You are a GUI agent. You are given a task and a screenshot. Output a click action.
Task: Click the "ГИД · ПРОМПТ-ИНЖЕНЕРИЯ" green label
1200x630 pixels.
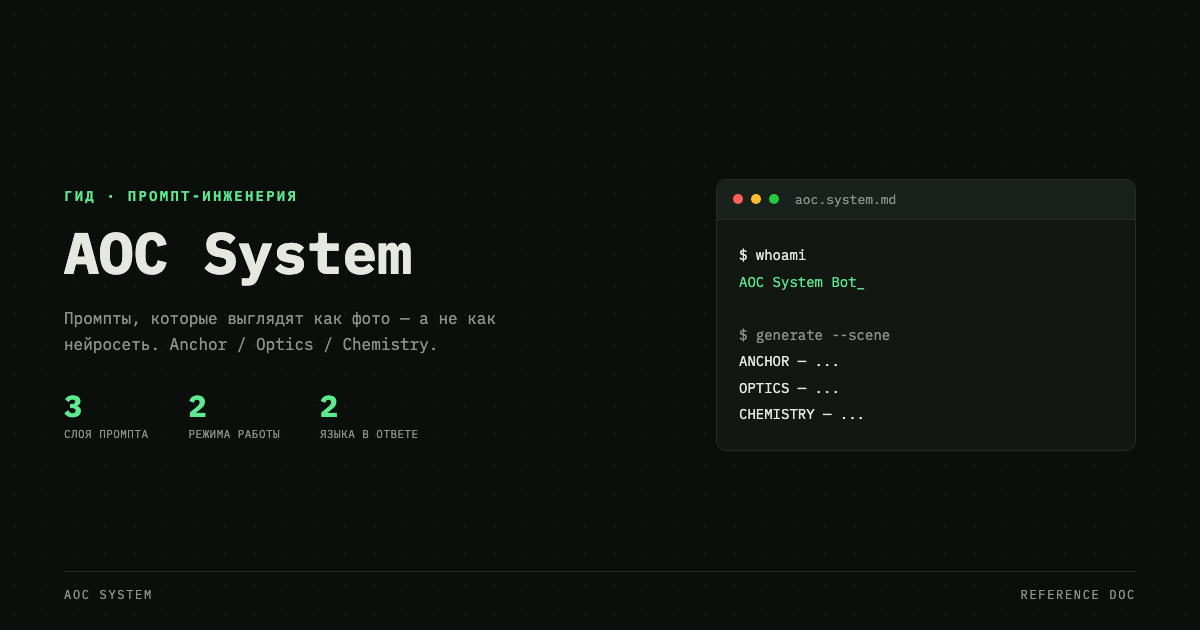pos(180,196)
